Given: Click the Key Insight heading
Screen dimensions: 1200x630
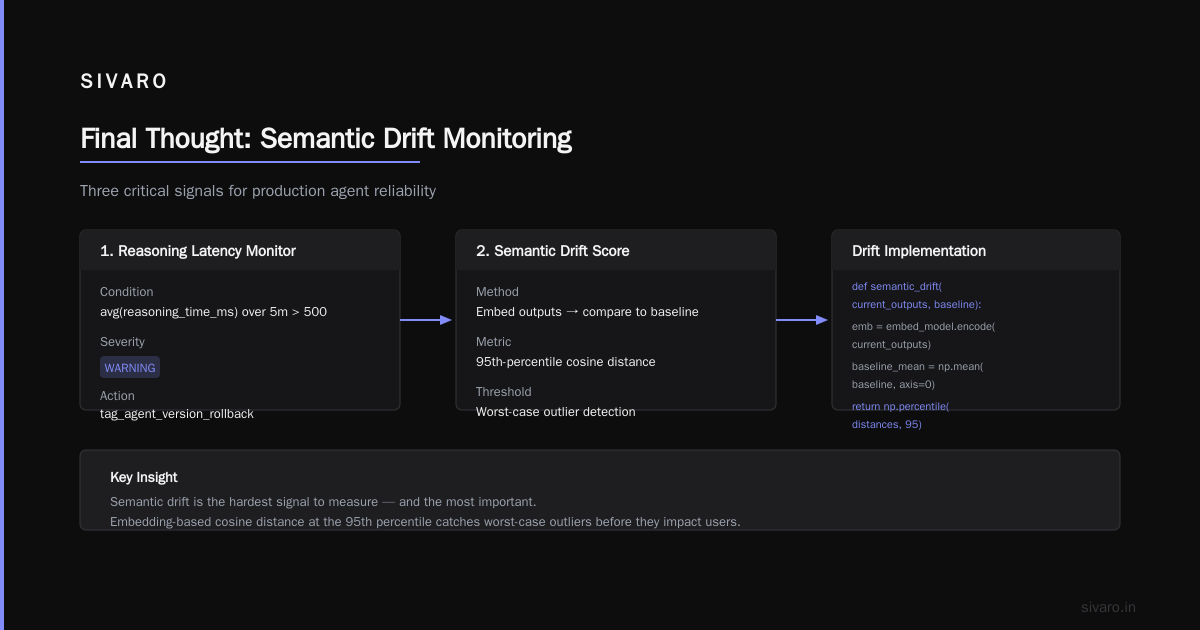Looking at the screenshot, I should coord(144,477).
